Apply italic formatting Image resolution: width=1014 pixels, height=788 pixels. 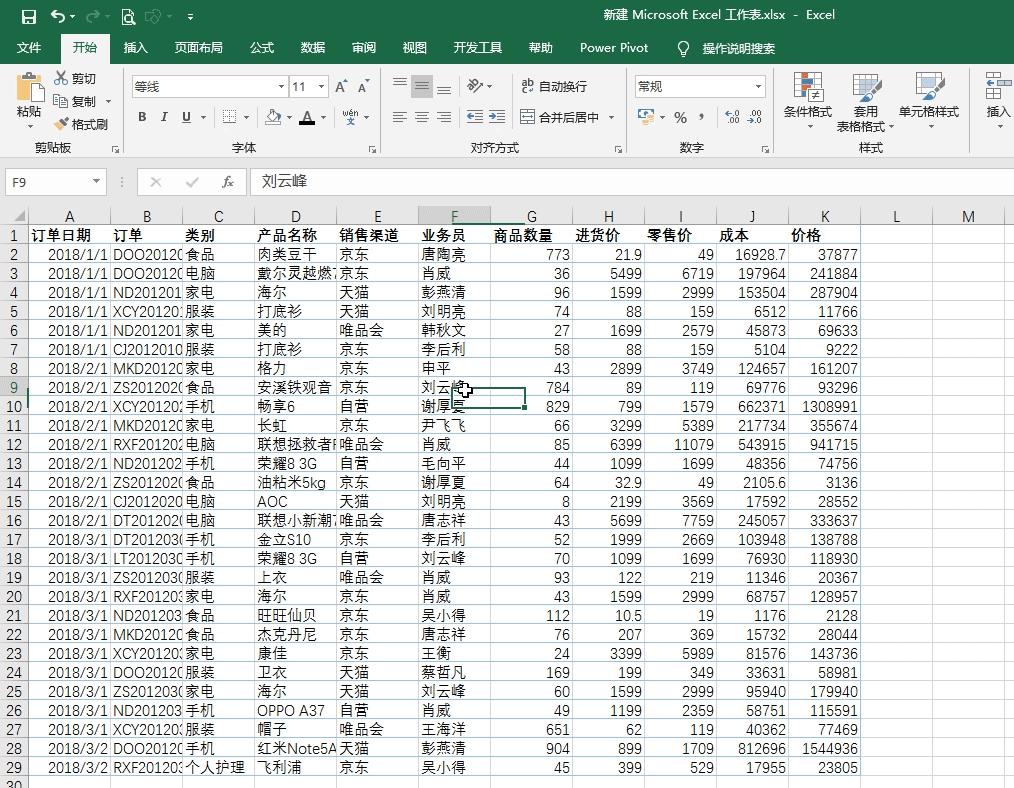click(164, 116)
